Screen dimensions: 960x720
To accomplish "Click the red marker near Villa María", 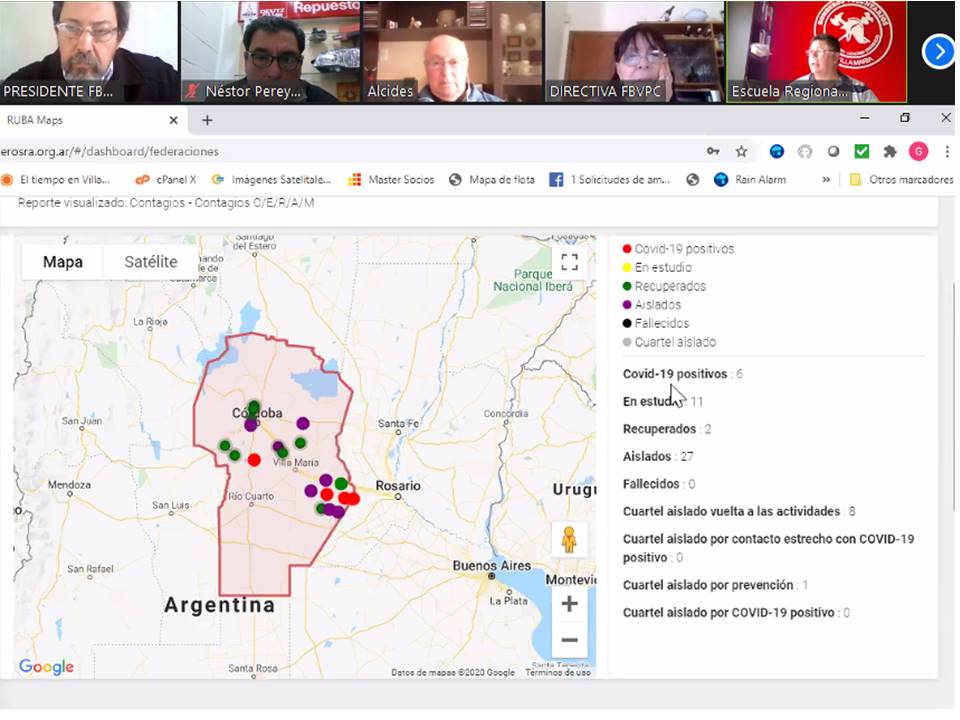I will (x=254, y=460).
